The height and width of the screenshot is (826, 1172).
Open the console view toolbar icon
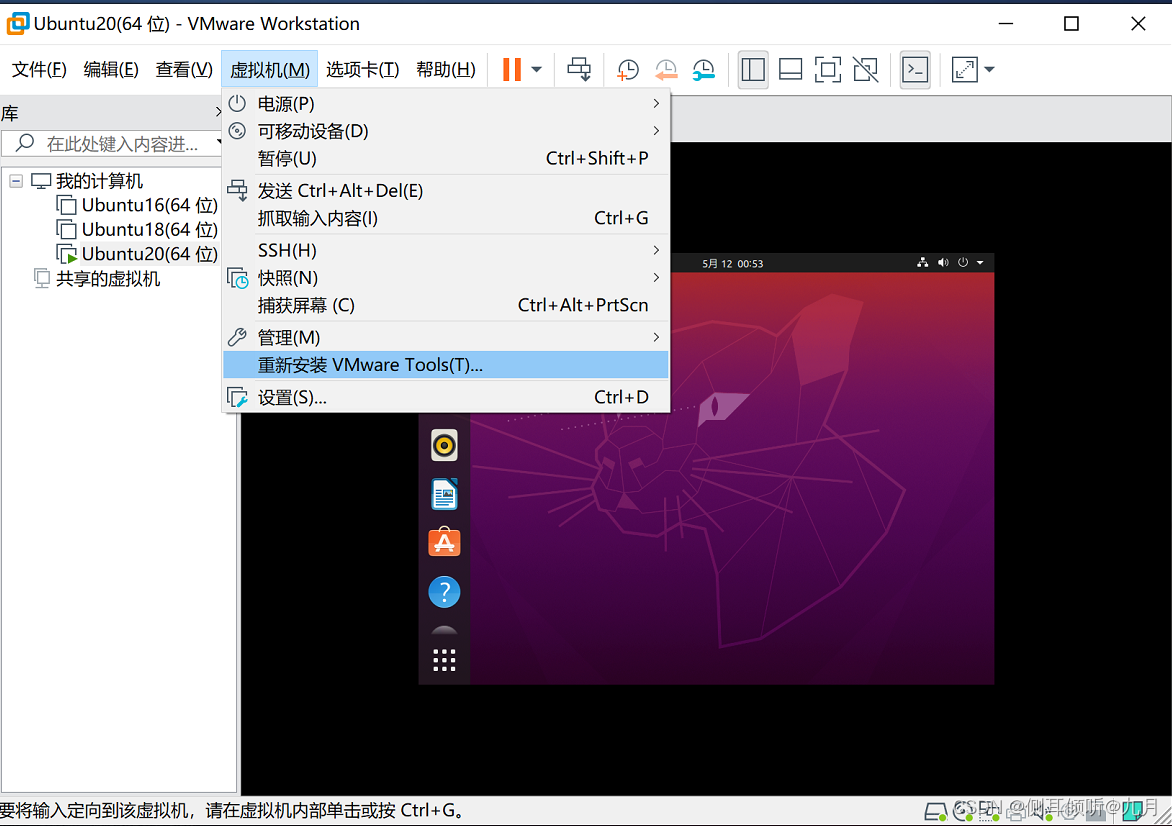pos(915,70)
